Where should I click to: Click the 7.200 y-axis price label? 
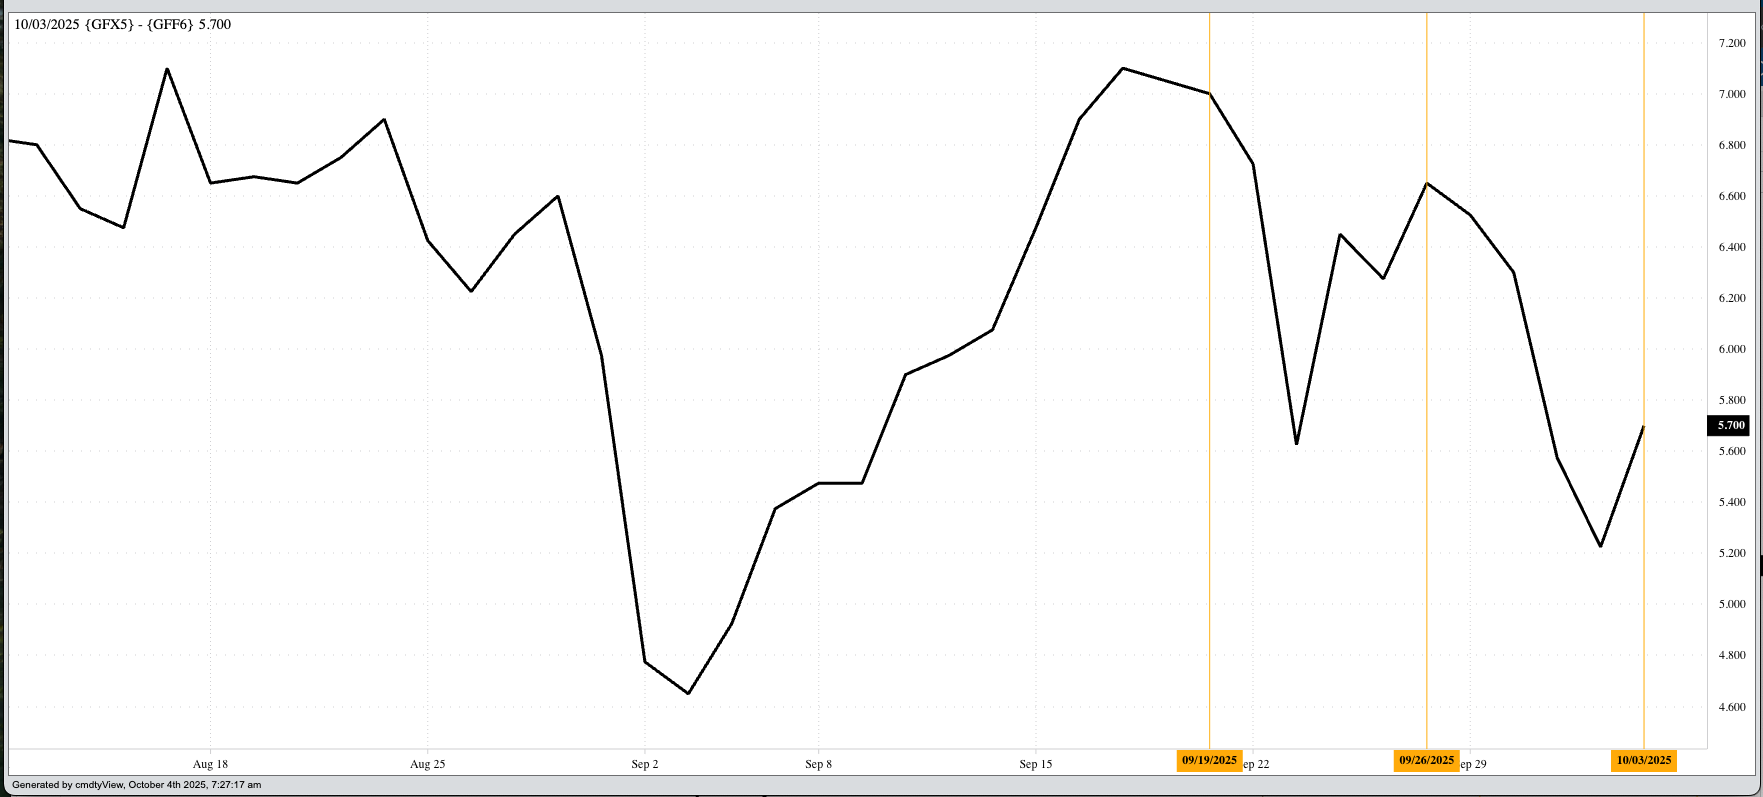click(x=1732, y=43)
